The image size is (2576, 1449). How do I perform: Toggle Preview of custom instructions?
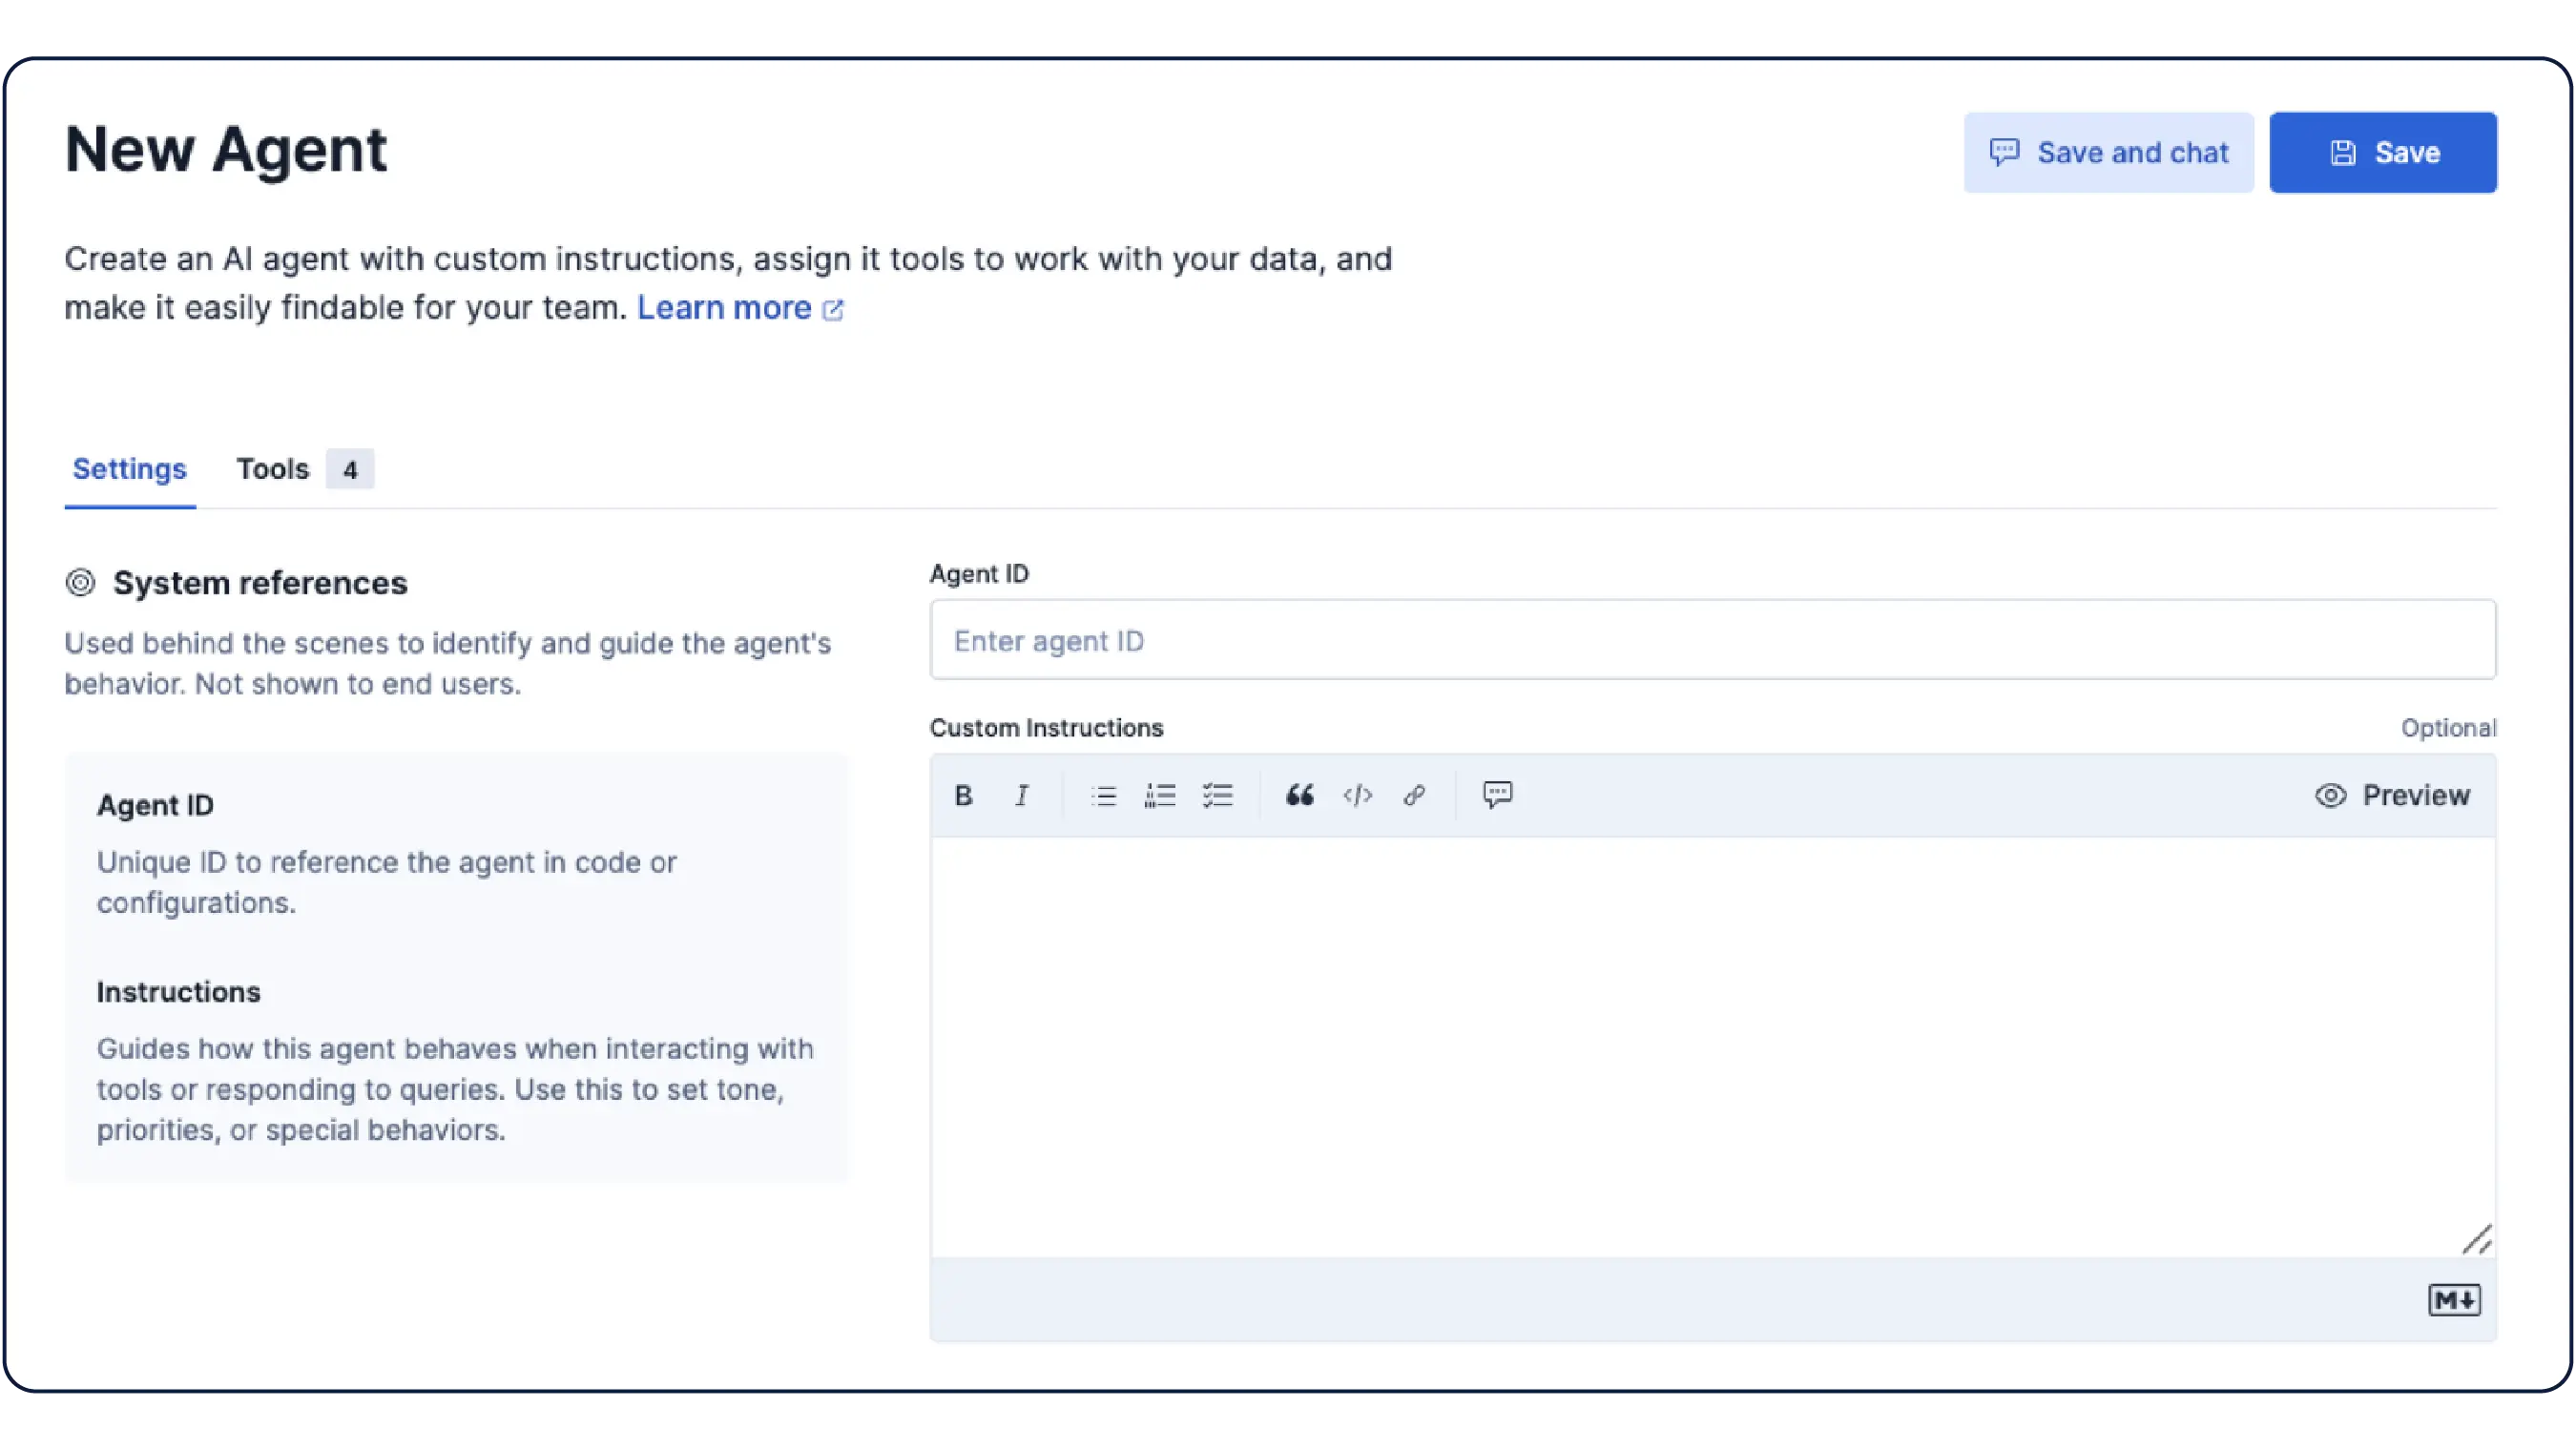tap(2392, 796)
